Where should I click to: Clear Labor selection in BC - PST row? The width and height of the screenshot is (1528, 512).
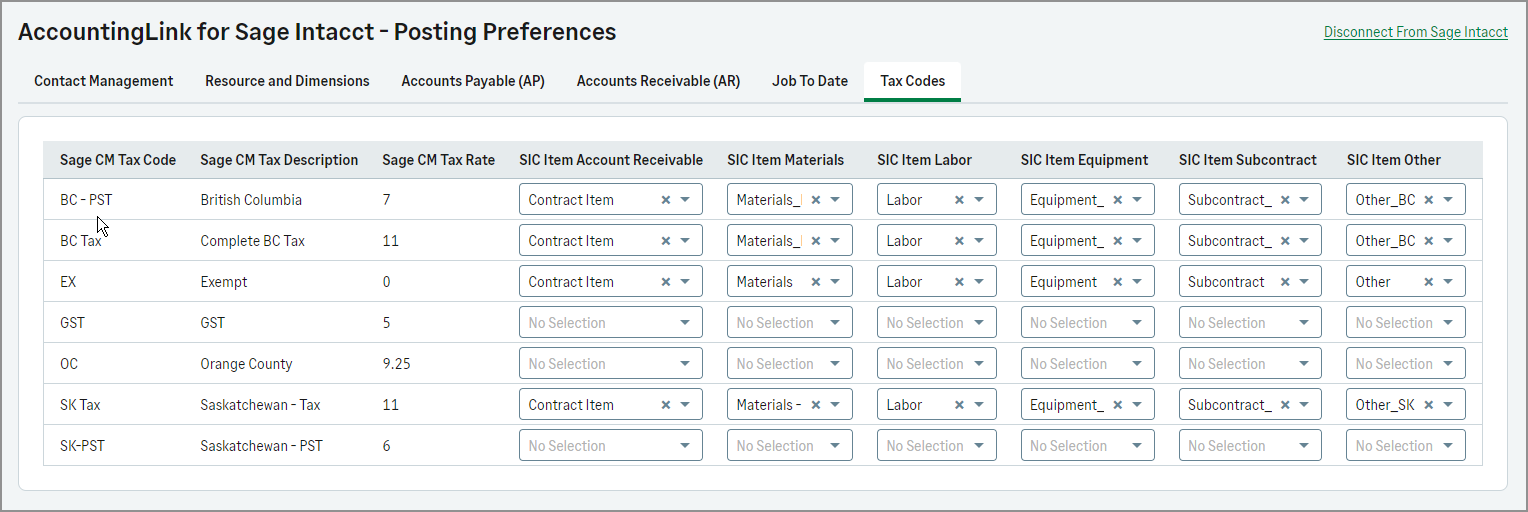(960, 200)
